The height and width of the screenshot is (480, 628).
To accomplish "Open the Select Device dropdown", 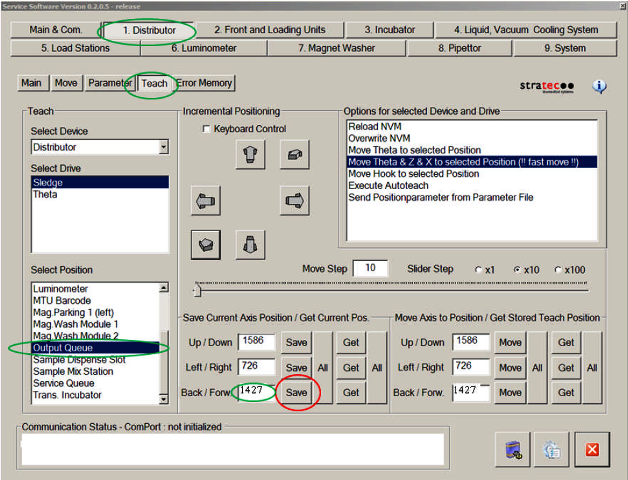I will pos(163,147).
